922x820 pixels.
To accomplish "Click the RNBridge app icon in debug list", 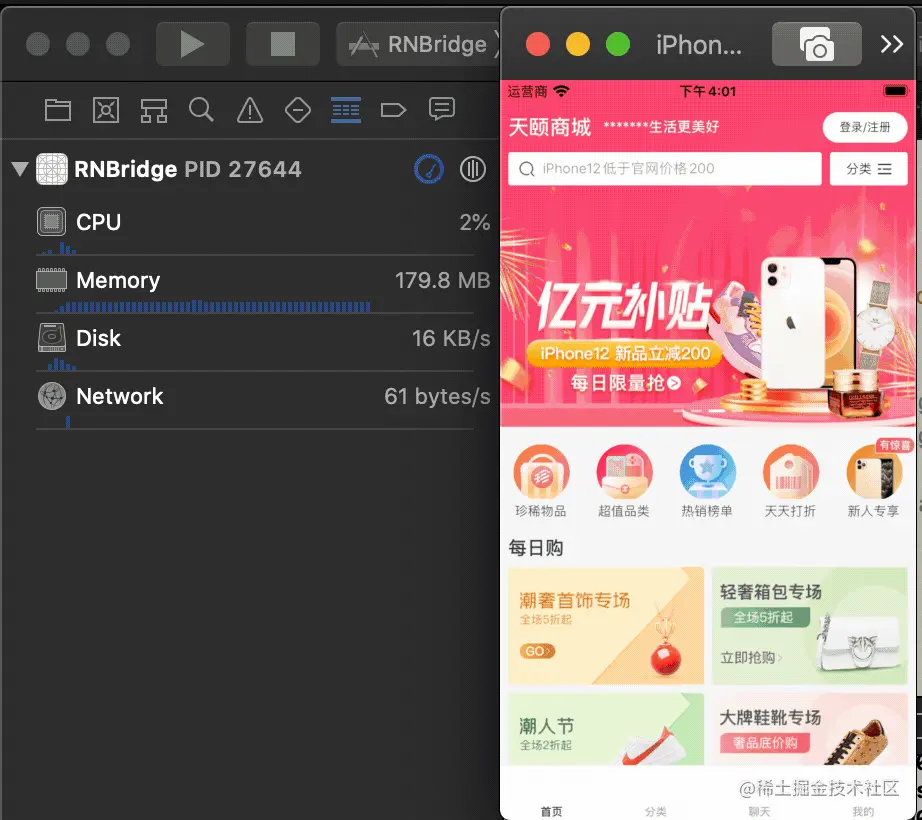I will (52, 169).
